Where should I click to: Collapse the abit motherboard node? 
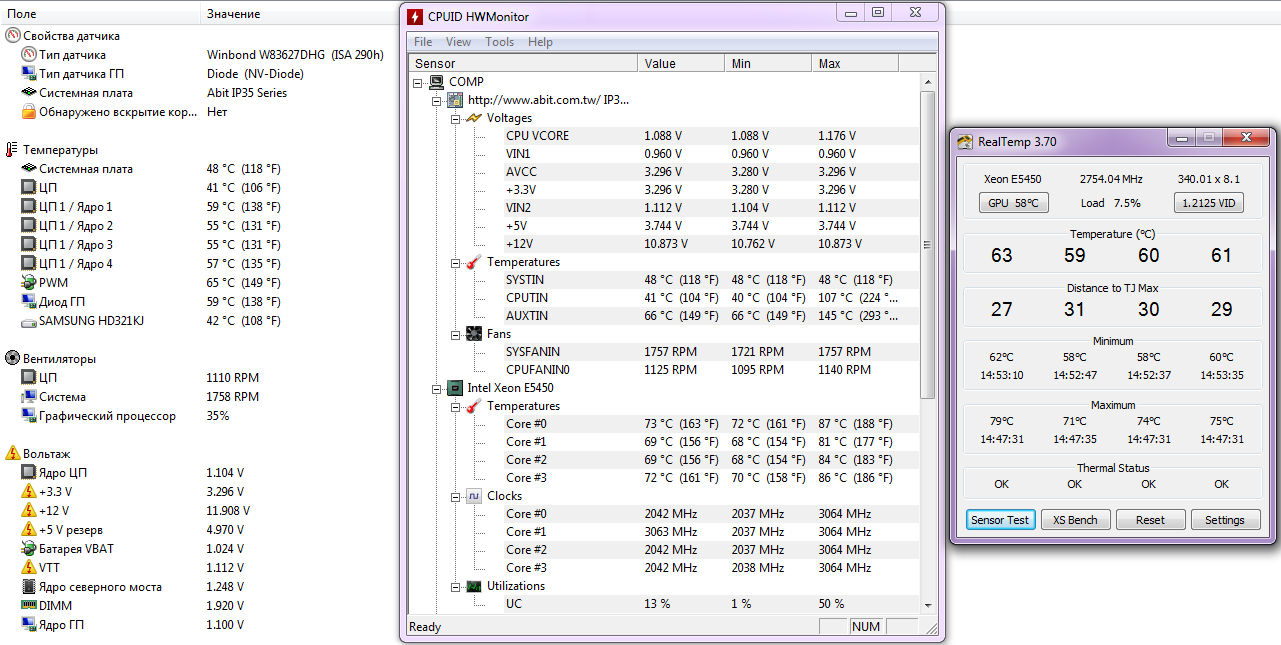[435, 100]
